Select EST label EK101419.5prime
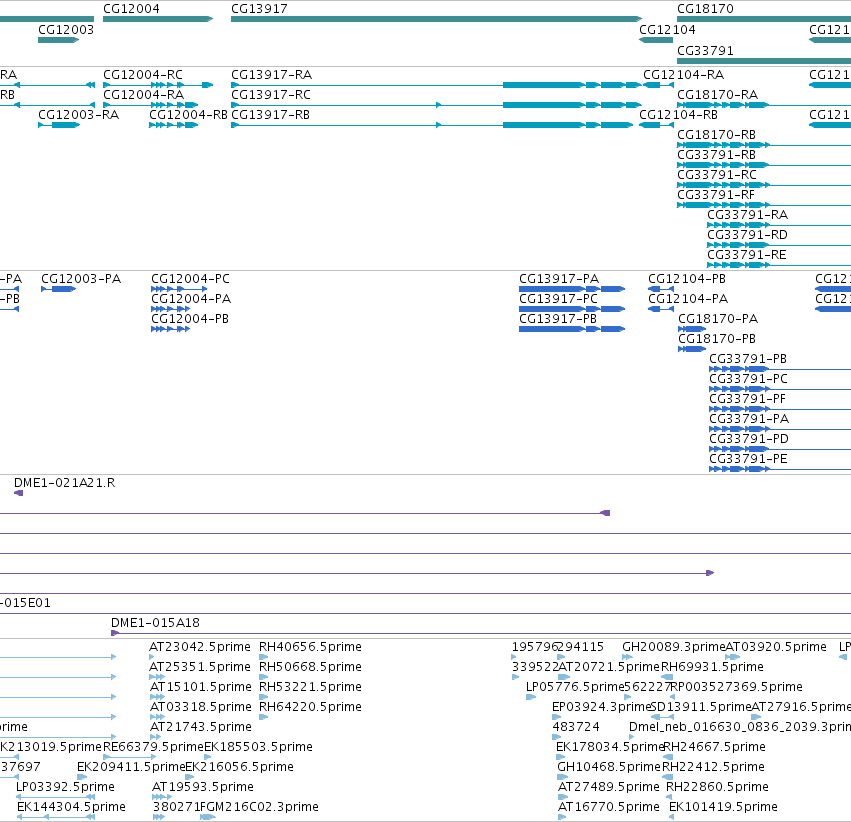 pos(723,808)
